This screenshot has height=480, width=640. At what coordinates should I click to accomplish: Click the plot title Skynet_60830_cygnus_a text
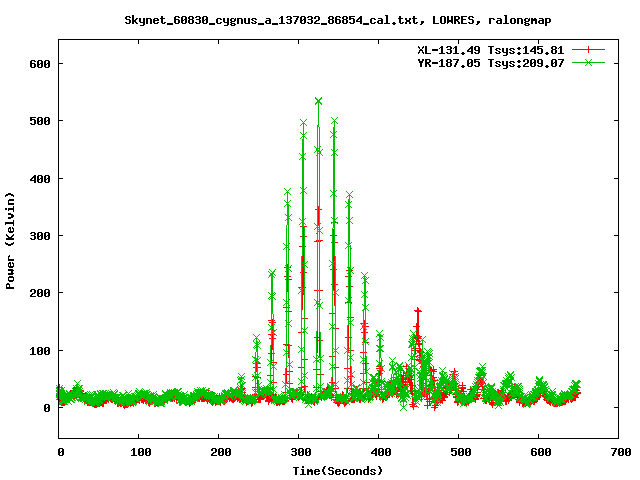coord(338,20)
